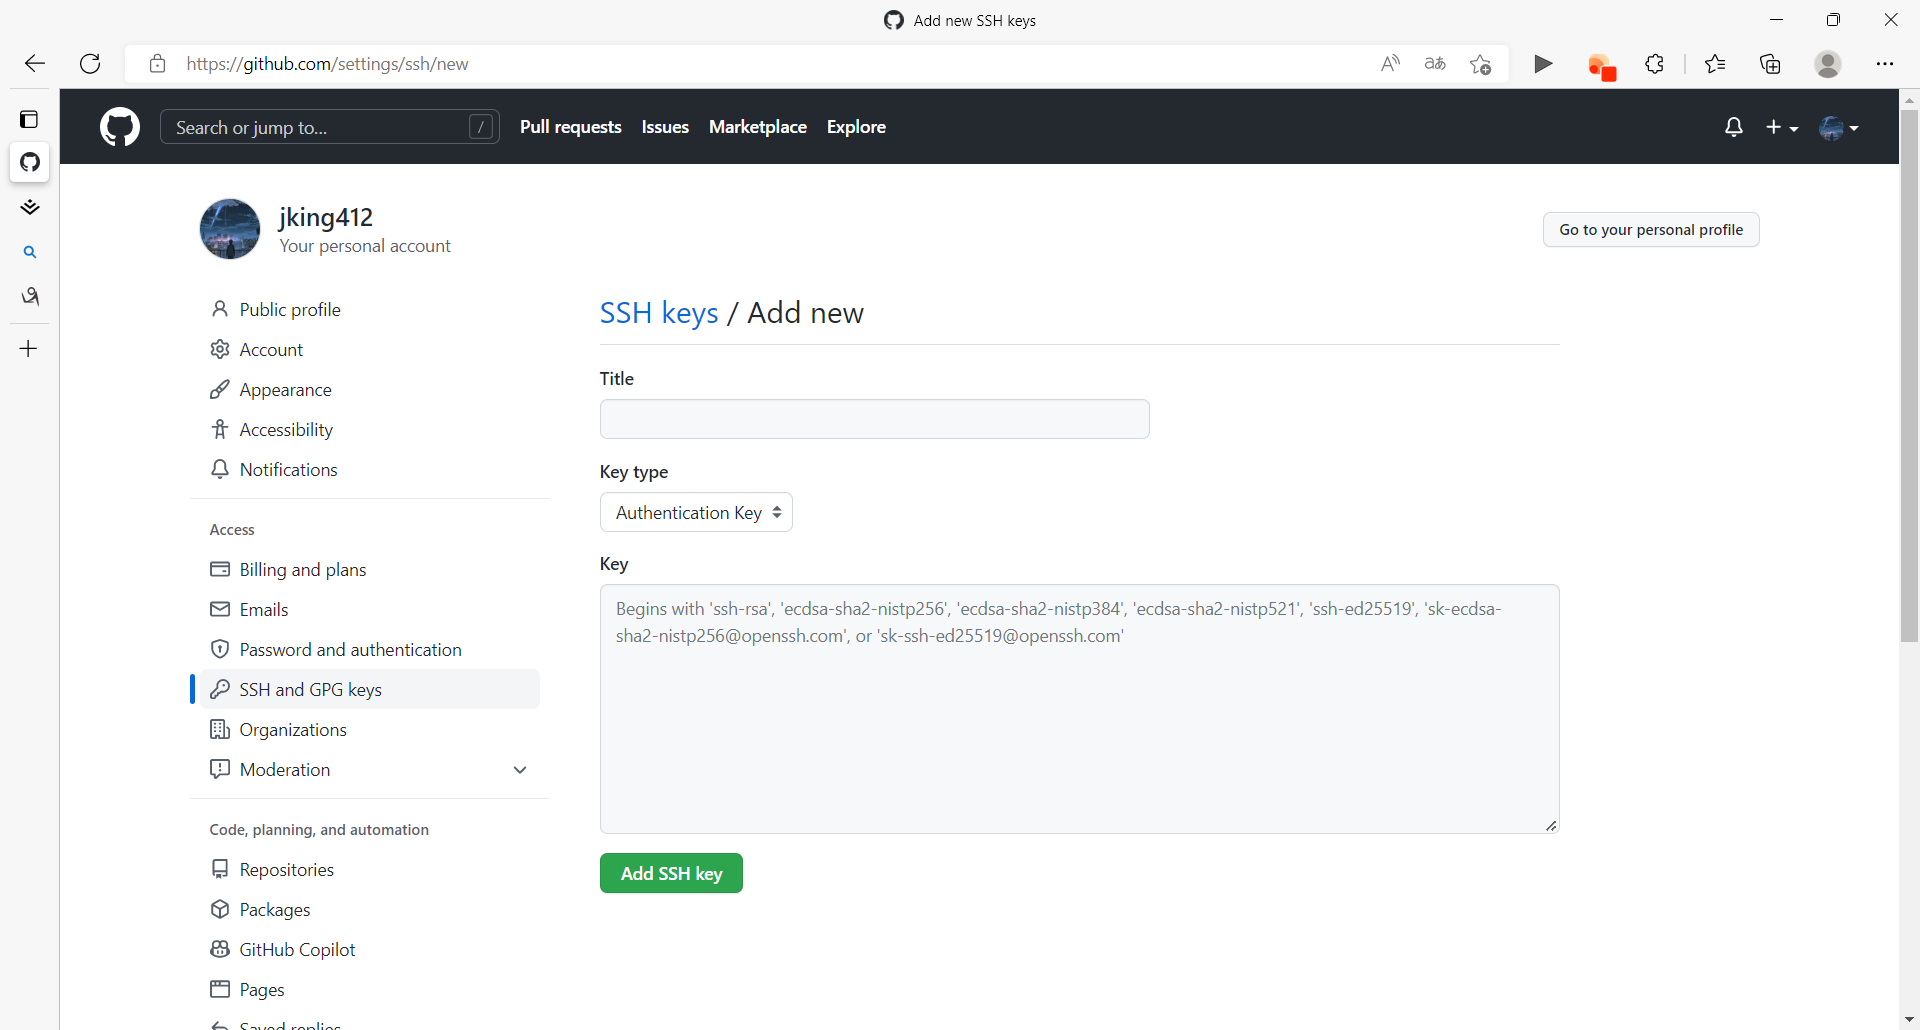Follow the SSH keys breadcrumb link
The image size is (1920, 1030).
click(x=659, y=313)
